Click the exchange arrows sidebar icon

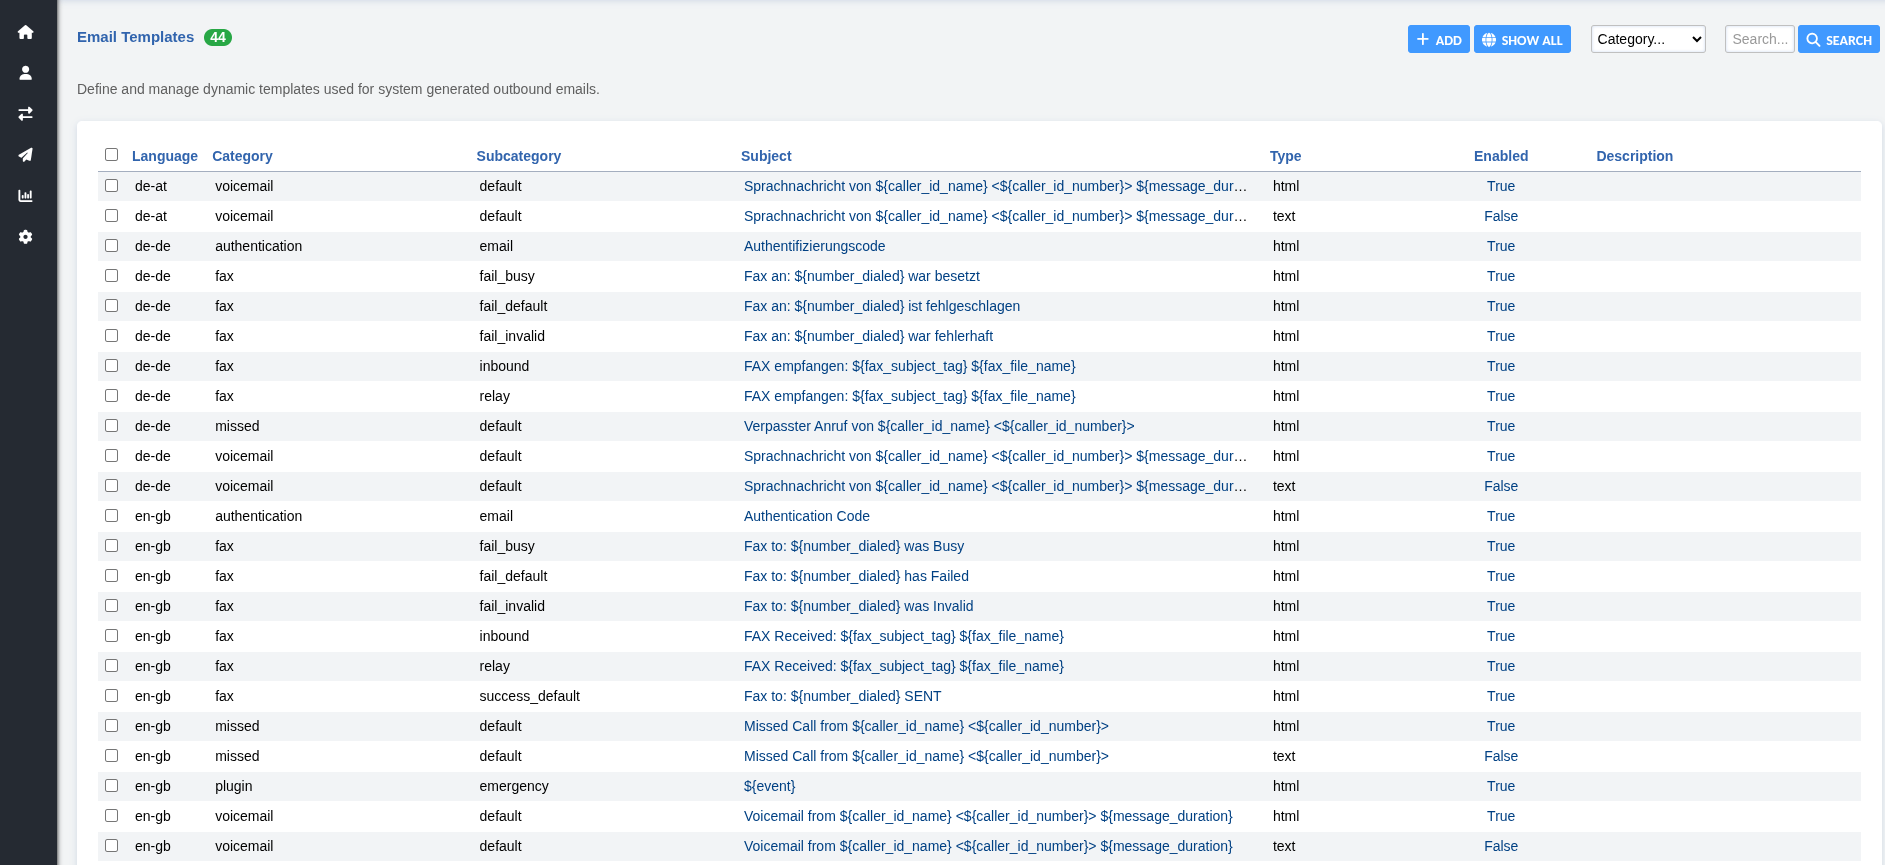point(26,114)
